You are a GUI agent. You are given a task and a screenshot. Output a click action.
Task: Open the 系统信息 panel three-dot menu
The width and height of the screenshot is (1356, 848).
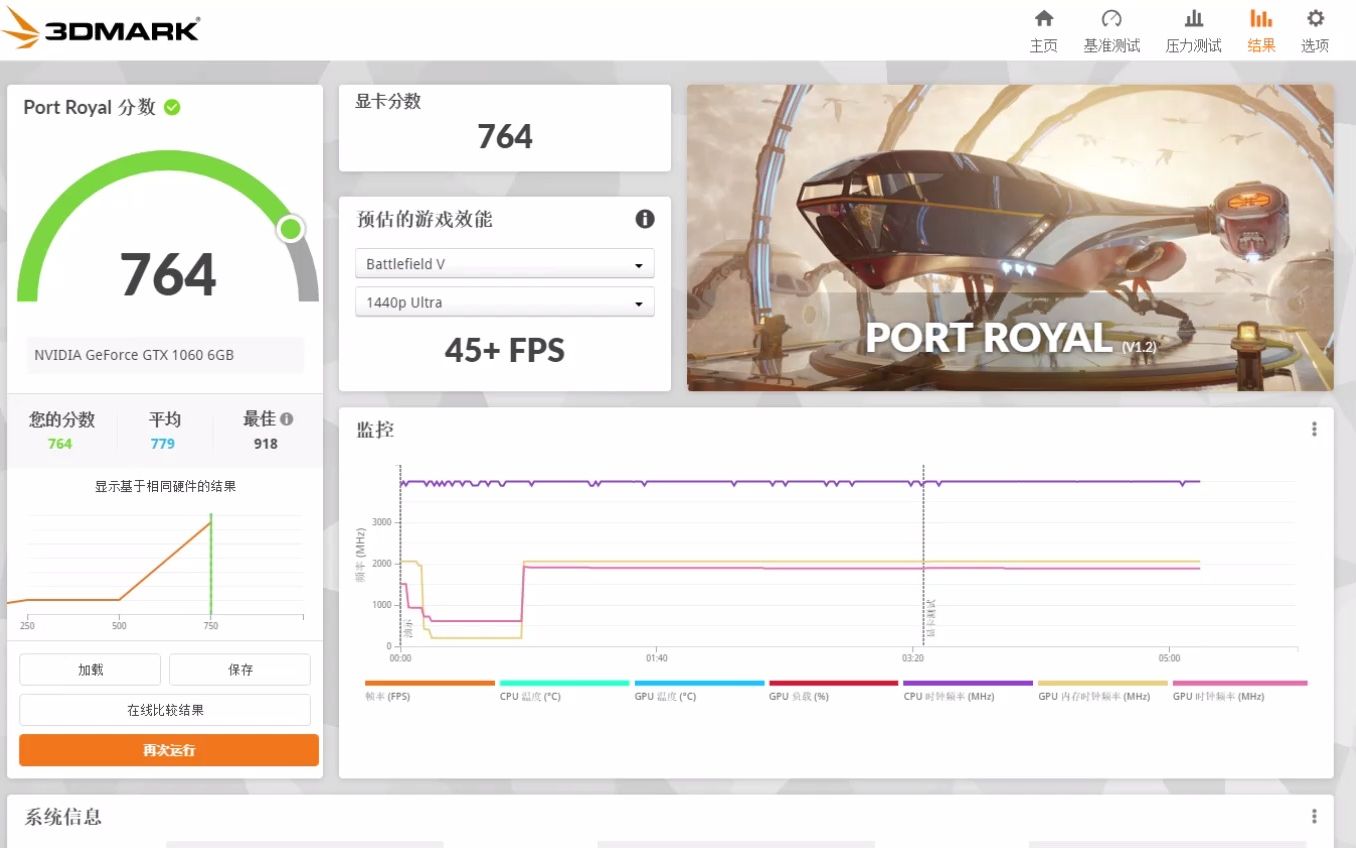pos(1314,816)
